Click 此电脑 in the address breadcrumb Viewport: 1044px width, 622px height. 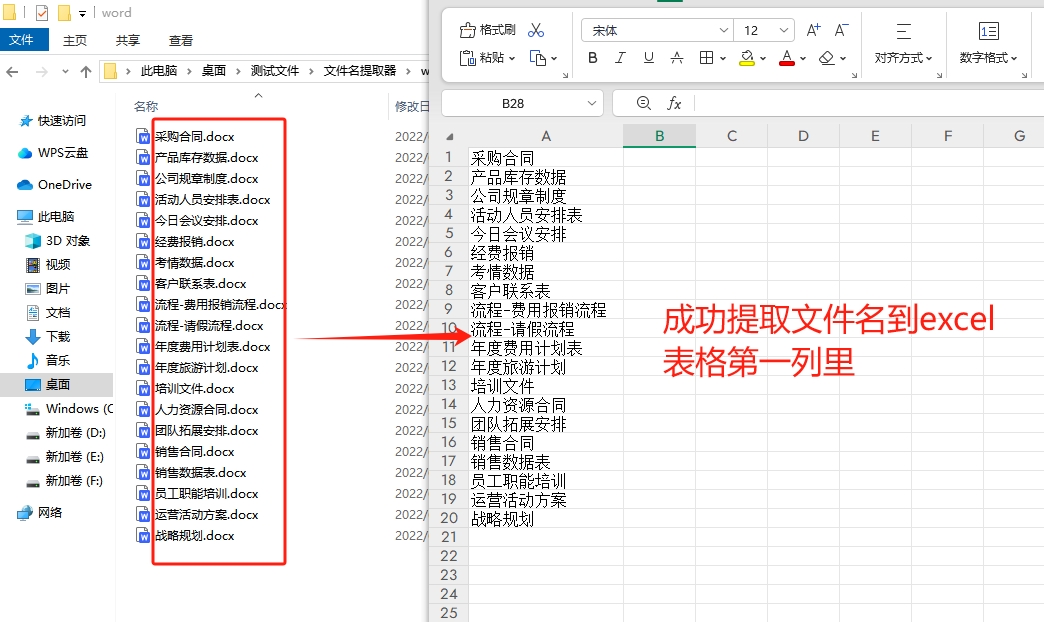[x=158, y=71]
